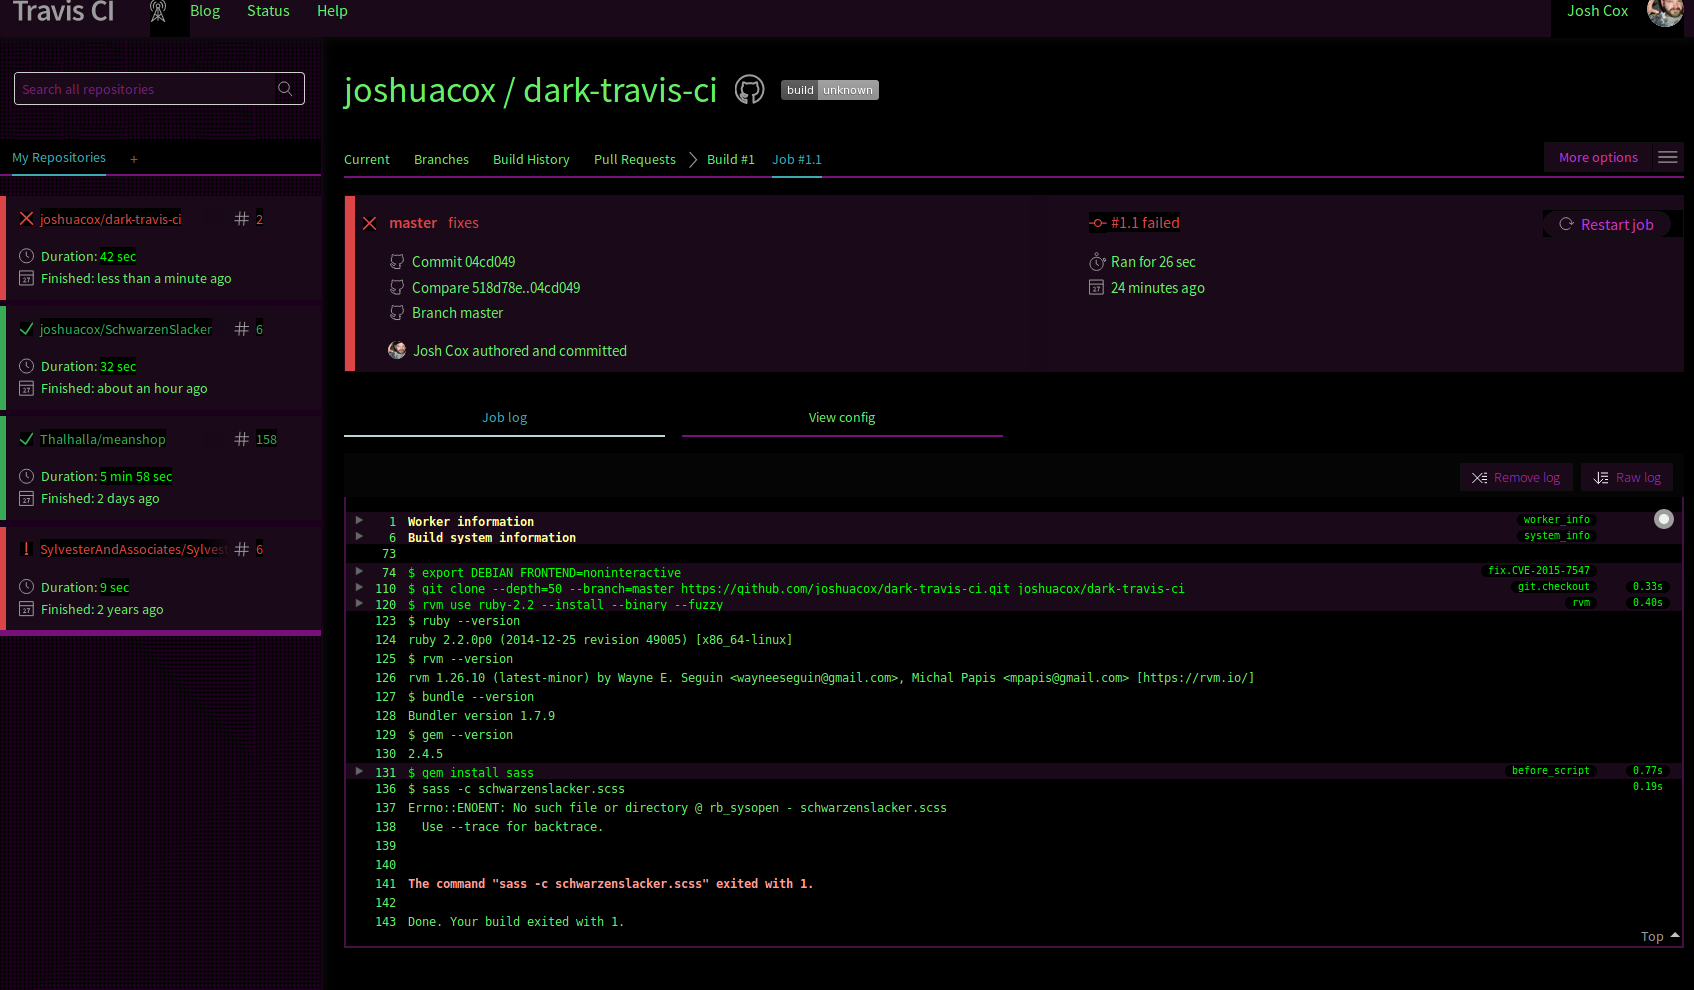Image resolution: width=1694 pixels, height=990 pixels.
Task: Click the Restart job circular arrow icon
Action: [x=1566, y=224]
